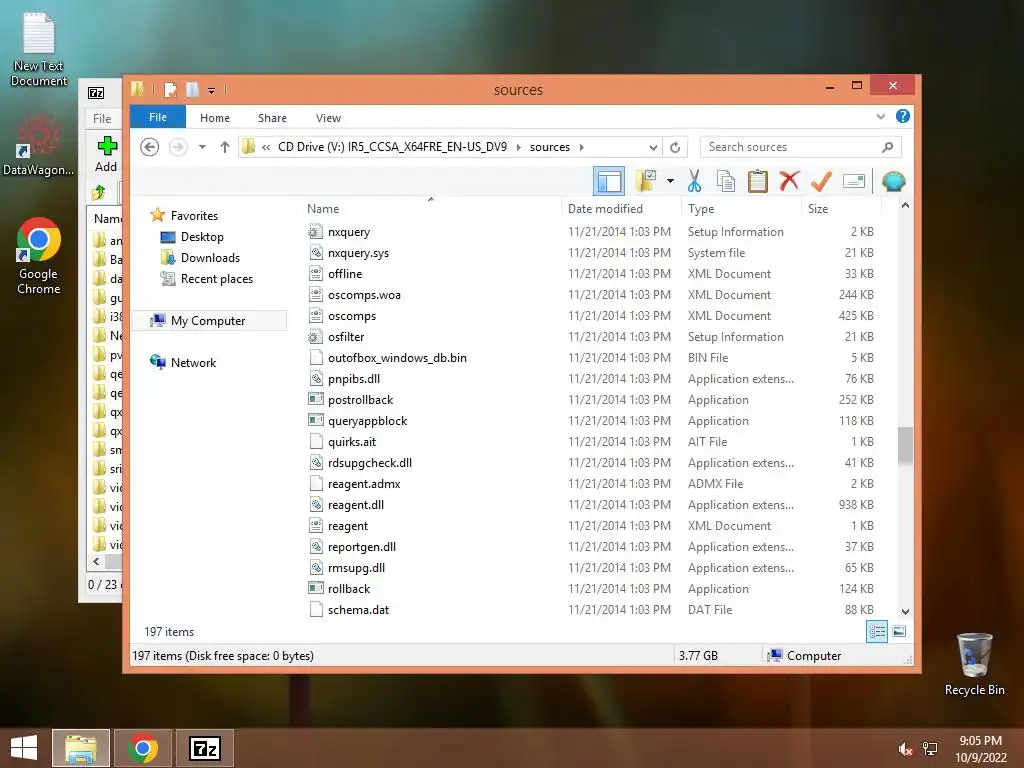Click the New folder toolbar icon
This screenshot has width=1024, height=768.
pyautogui.click(x=646, y=181)
